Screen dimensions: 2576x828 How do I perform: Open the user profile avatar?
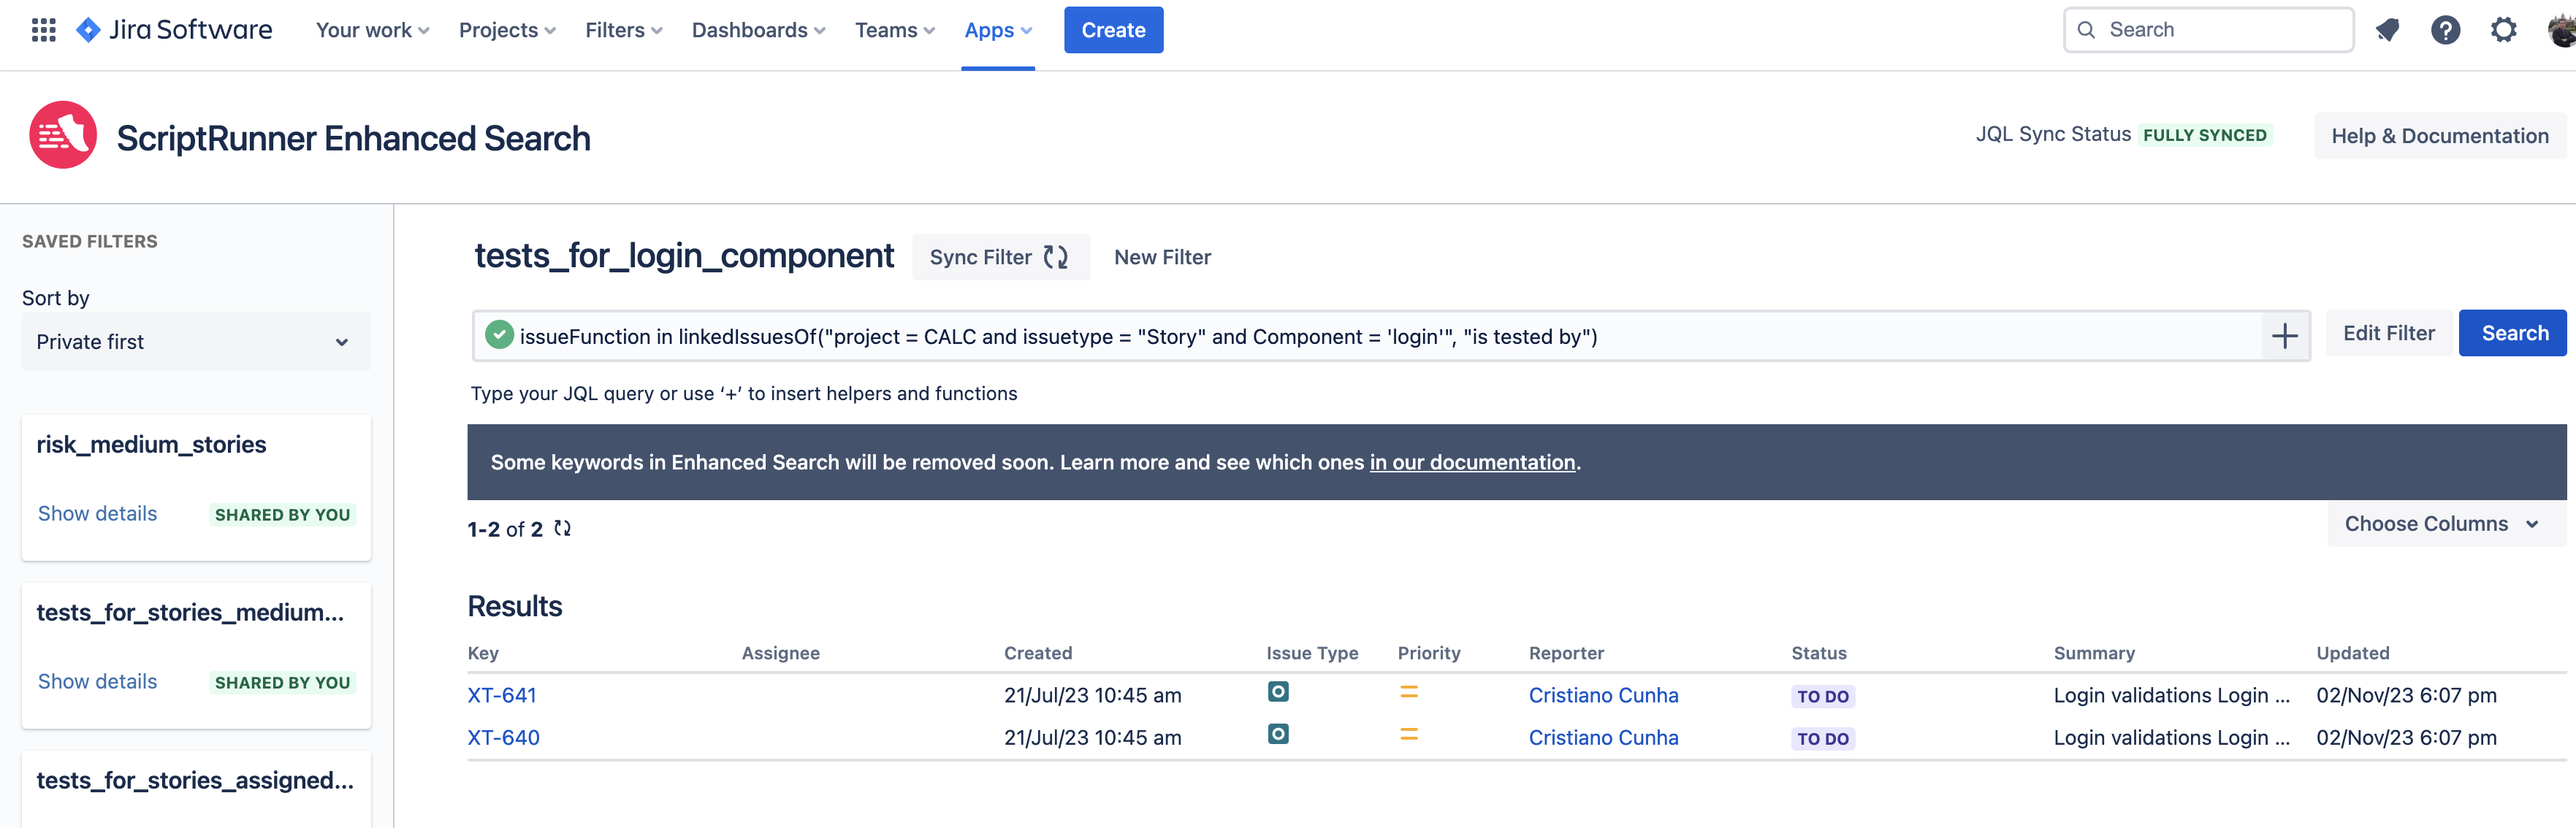coord(2562,30)
